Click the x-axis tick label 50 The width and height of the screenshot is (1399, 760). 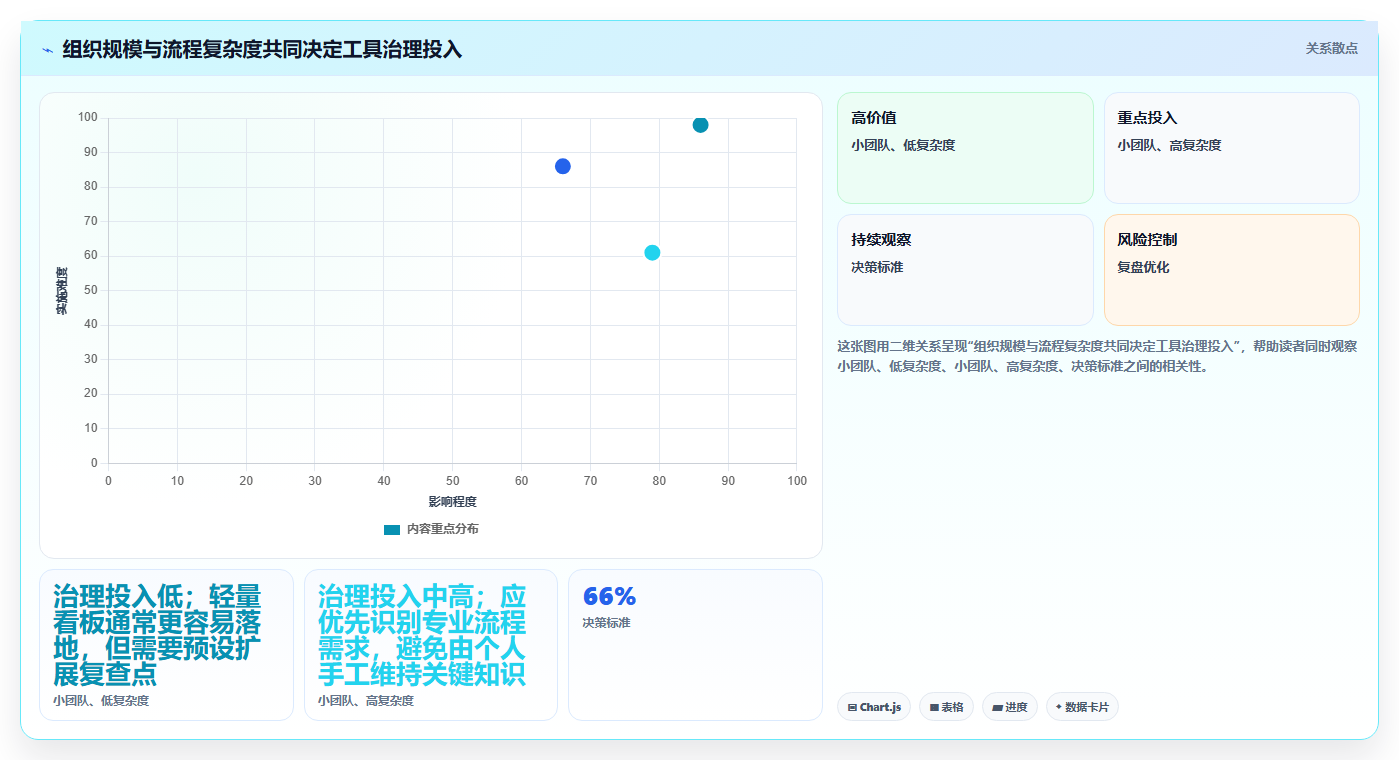point(452,481)
